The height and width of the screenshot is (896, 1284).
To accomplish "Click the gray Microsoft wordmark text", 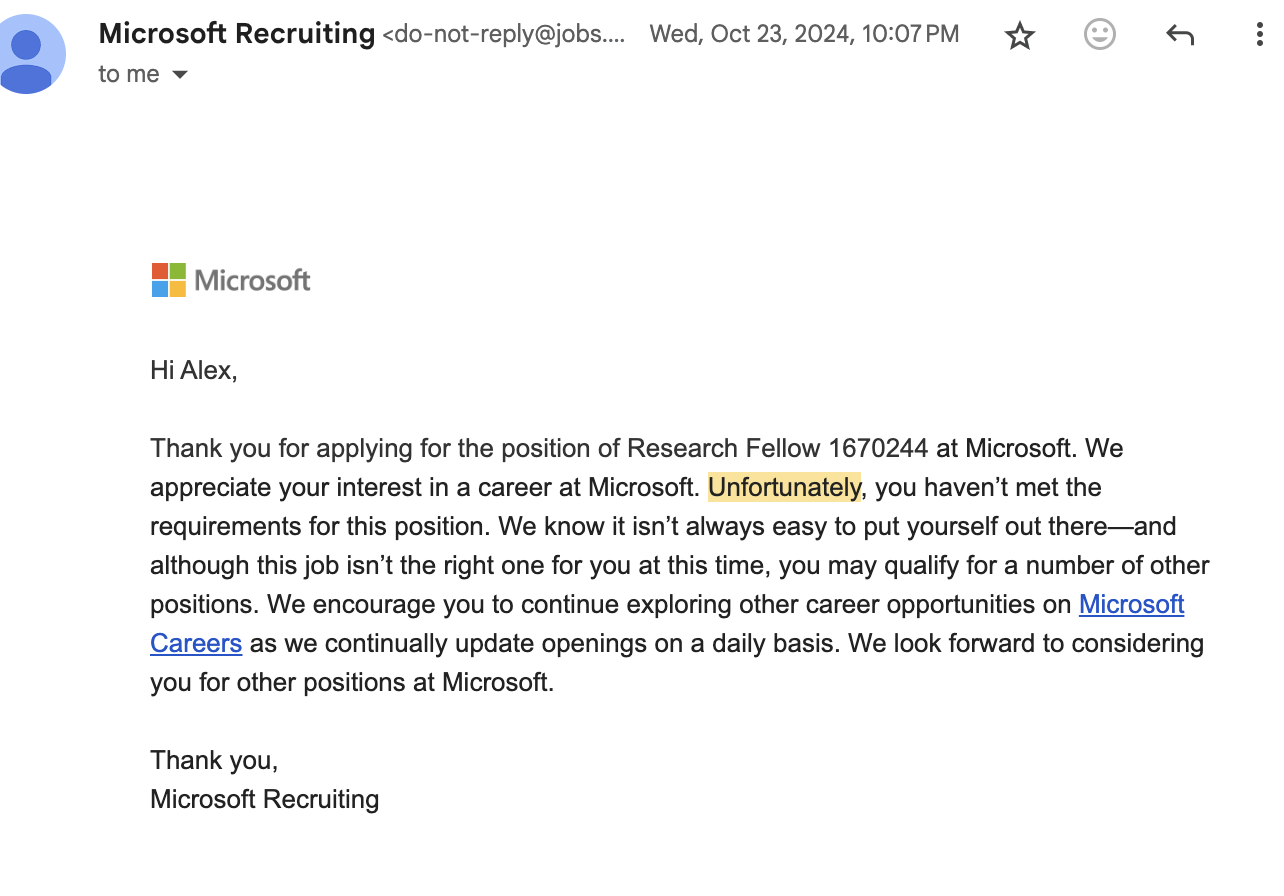I will [253, 280].
